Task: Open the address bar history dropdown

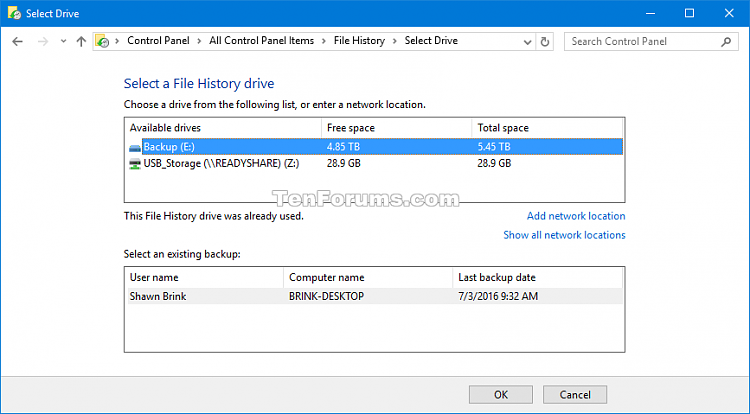Action: click(x=527, y=42)
